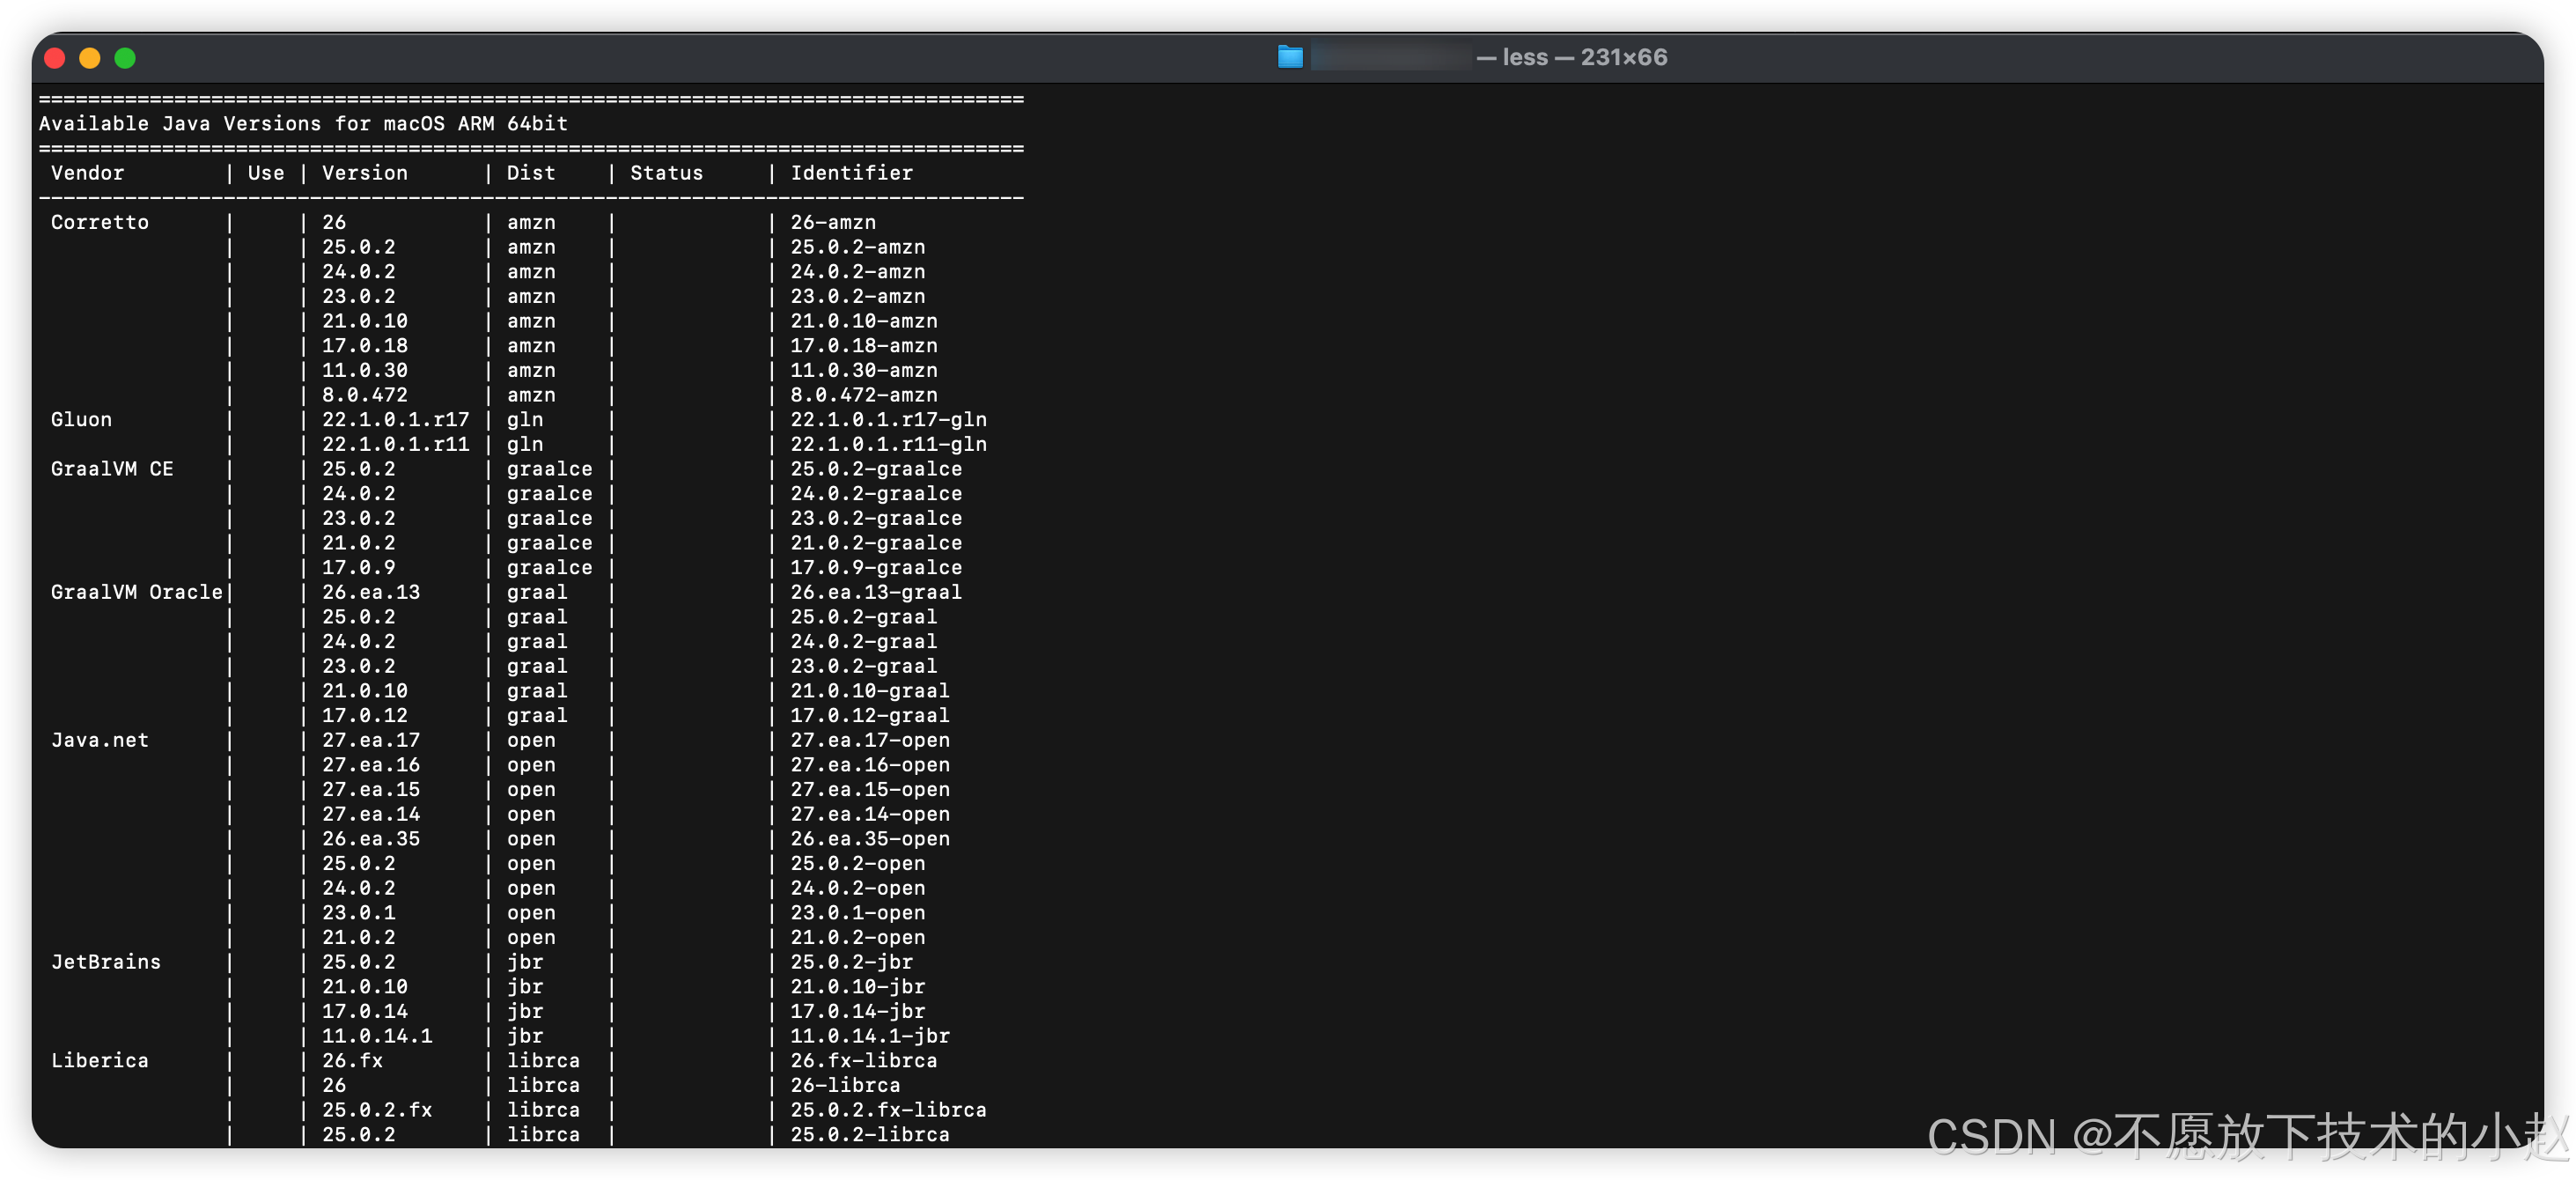Click the Vendor column header

coord(88,173)
